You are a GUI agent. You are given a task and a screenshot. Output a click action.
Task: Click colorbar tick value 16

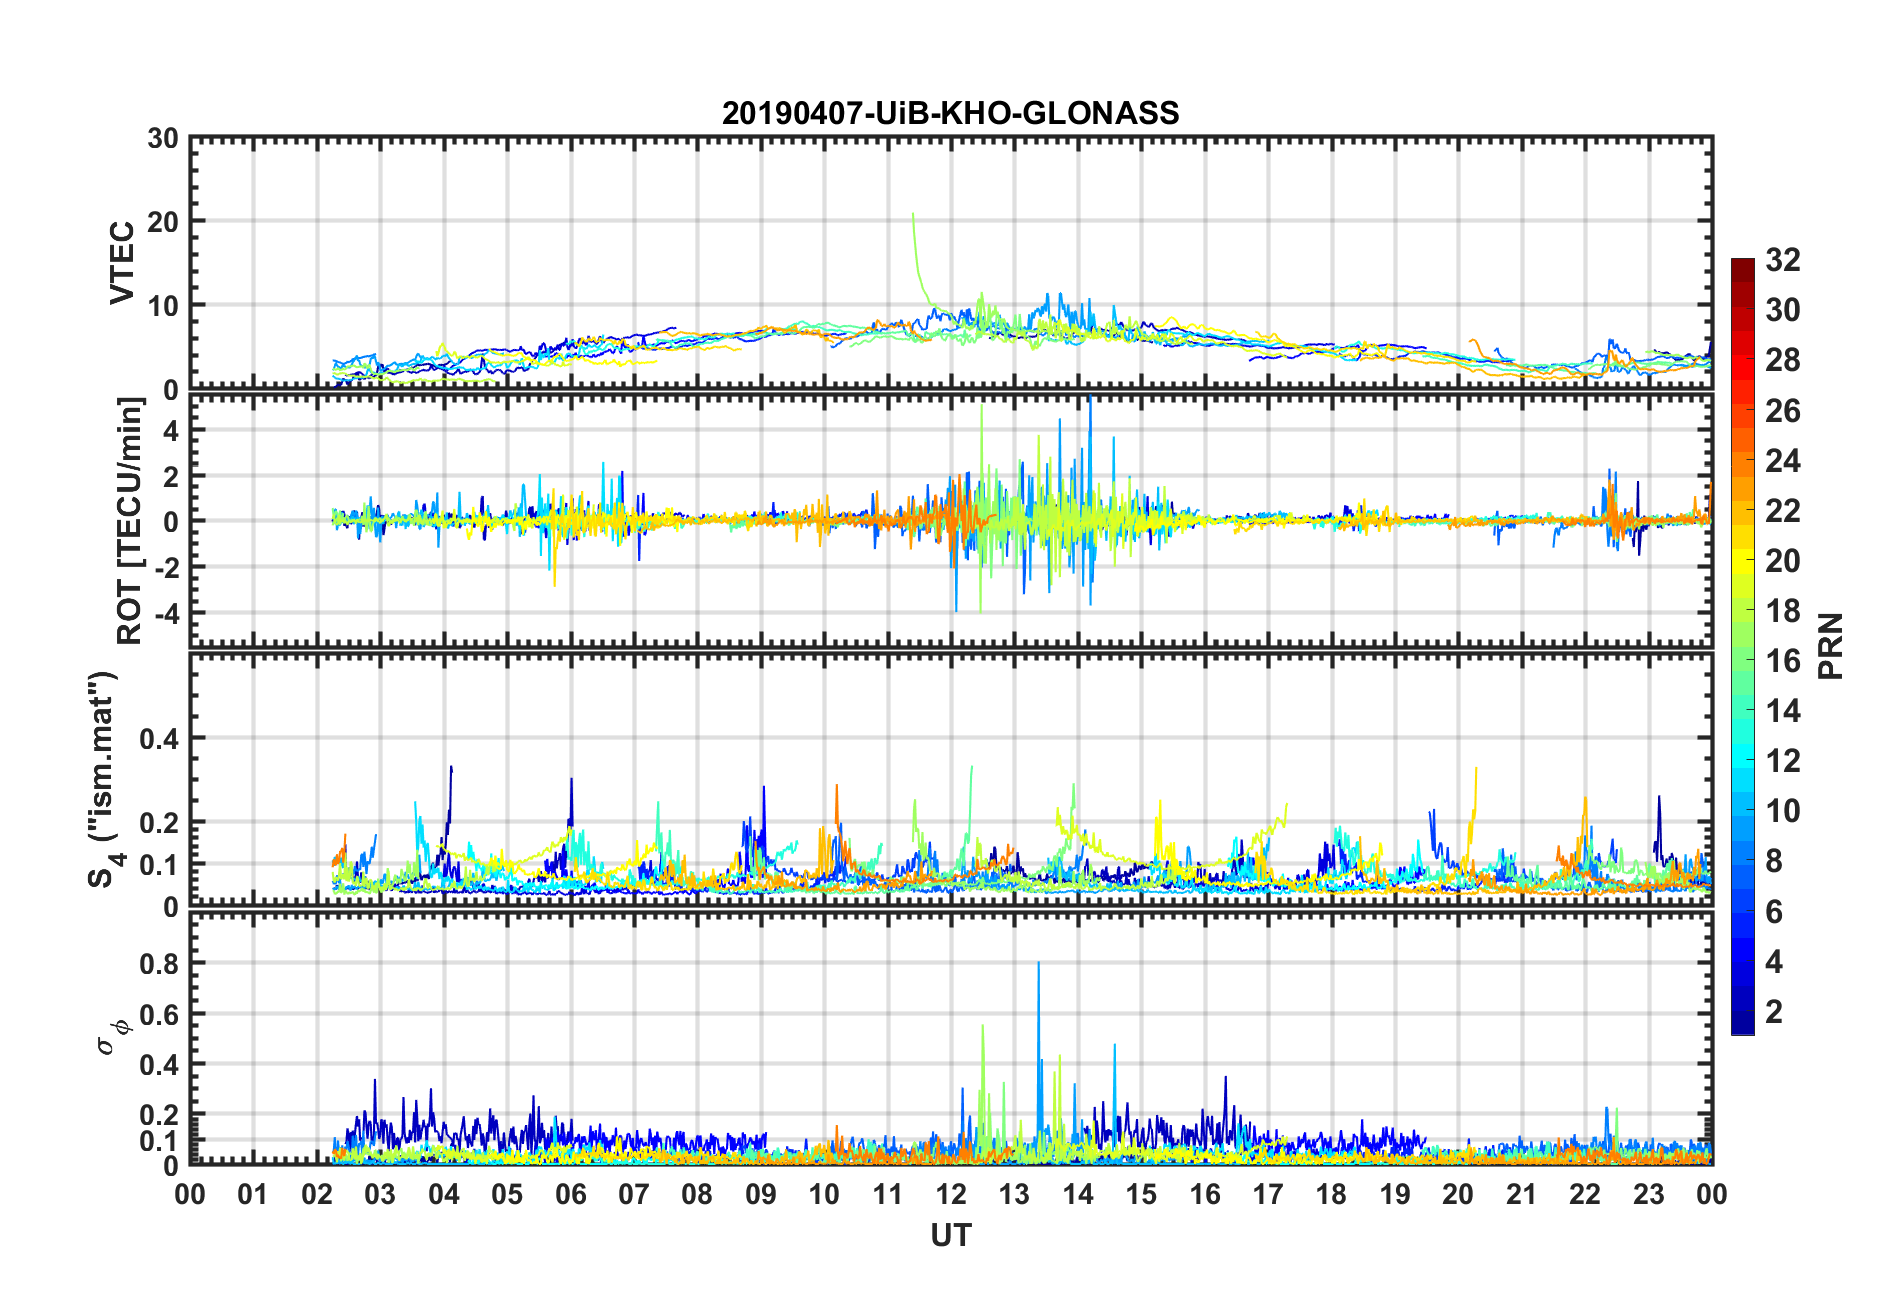[x=1783, y=661]
